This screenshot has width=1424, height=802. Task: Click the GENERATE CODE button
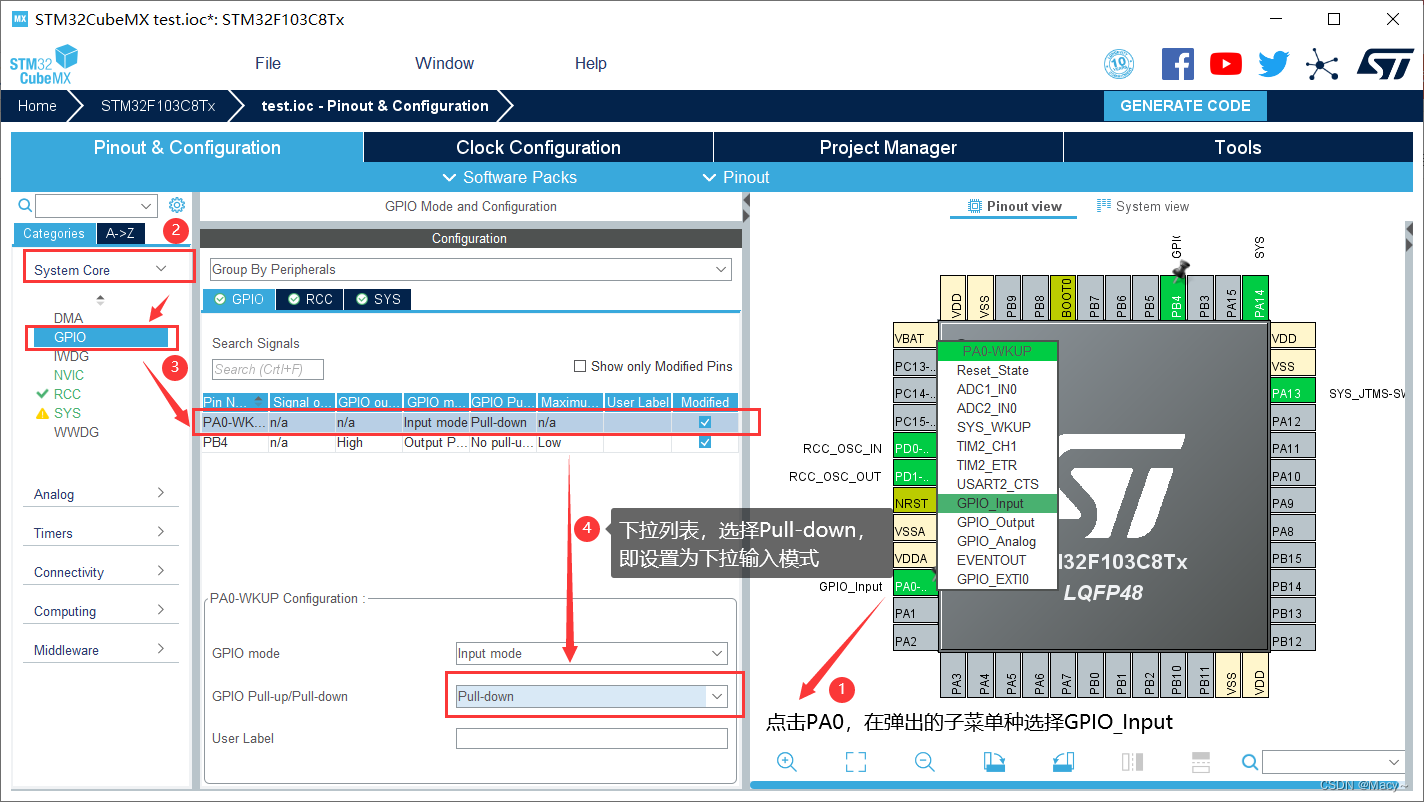coord(1185,105)
